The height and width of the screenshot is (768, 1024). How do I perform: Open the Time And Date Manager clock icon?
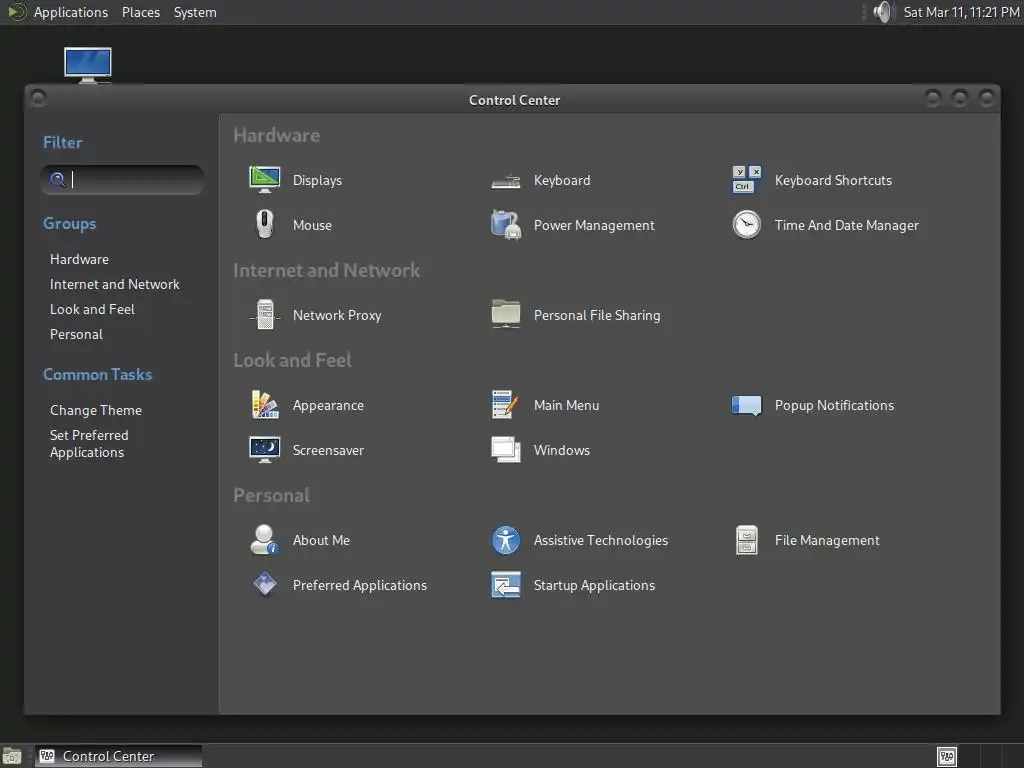[746, 225]
